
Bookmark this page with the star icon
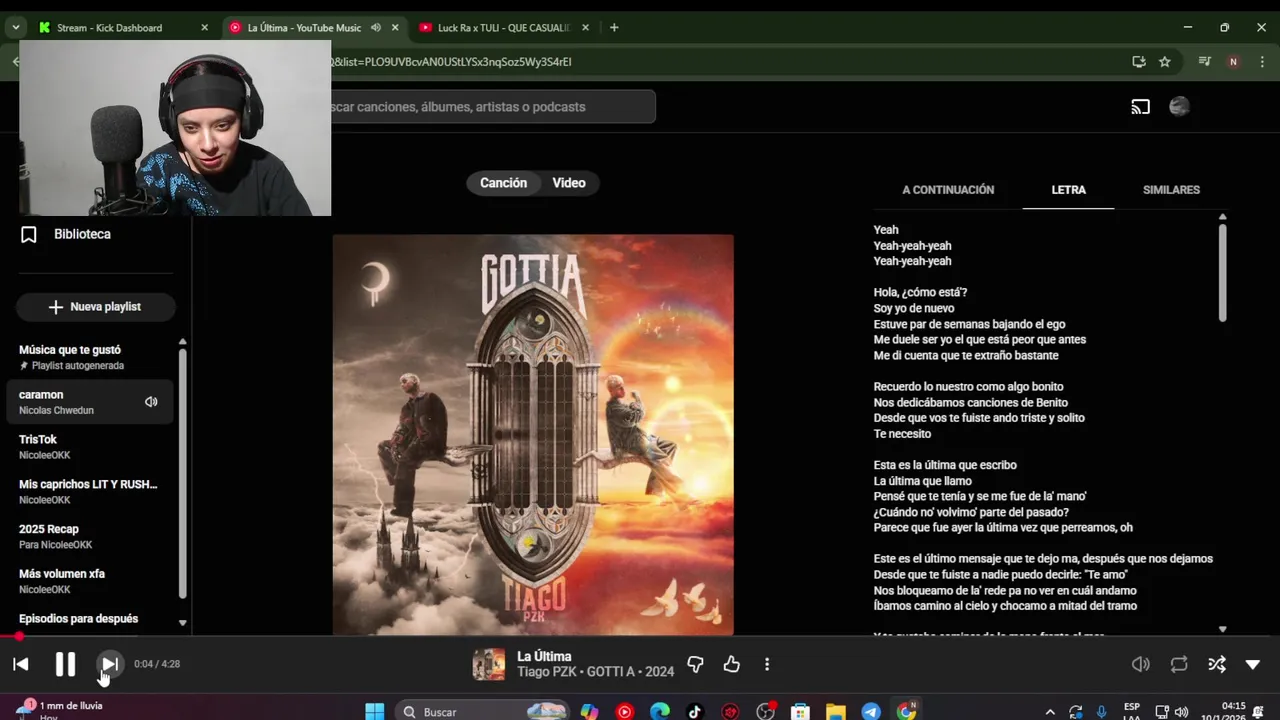tap(1165, 62)
